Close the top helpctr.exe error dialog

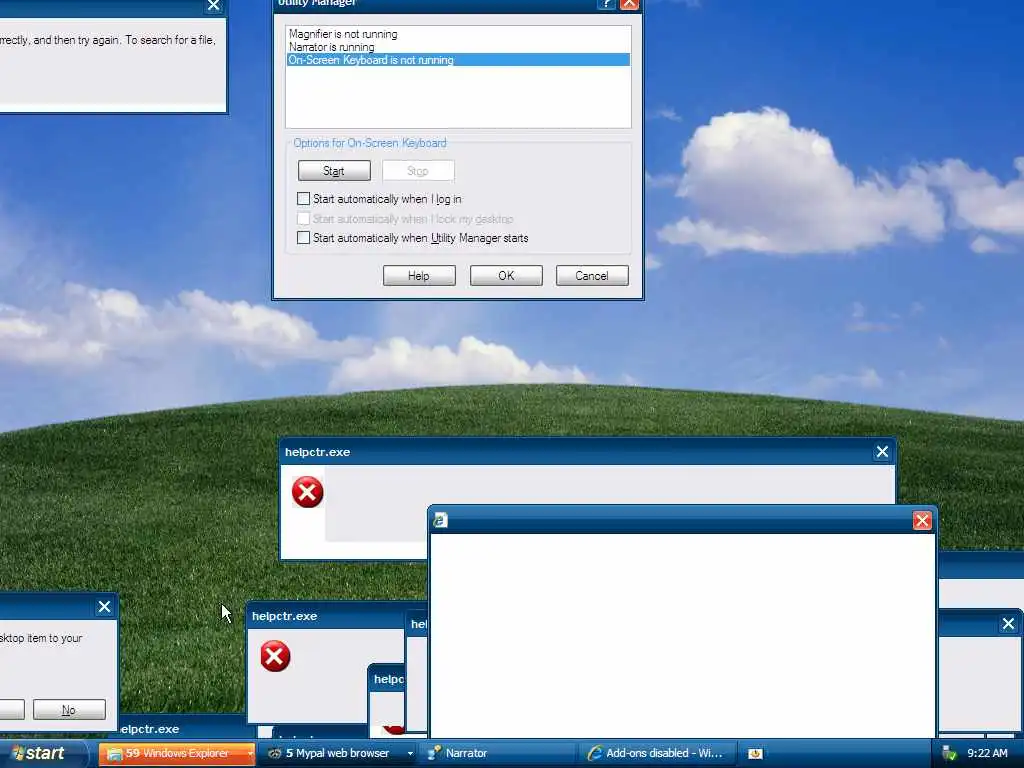click(882, 452)
